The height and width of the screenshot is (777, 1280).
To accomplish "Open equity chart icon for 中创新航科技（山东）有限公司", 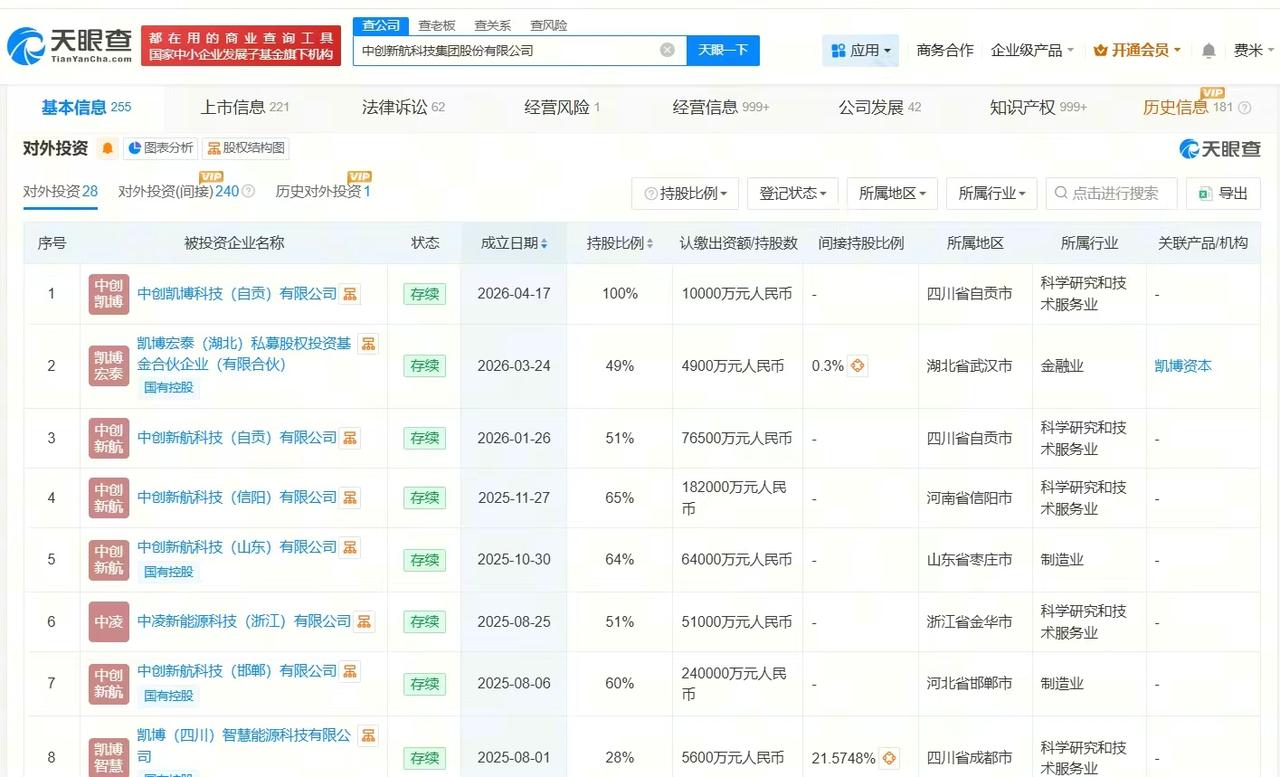I will tap(350, 547).
